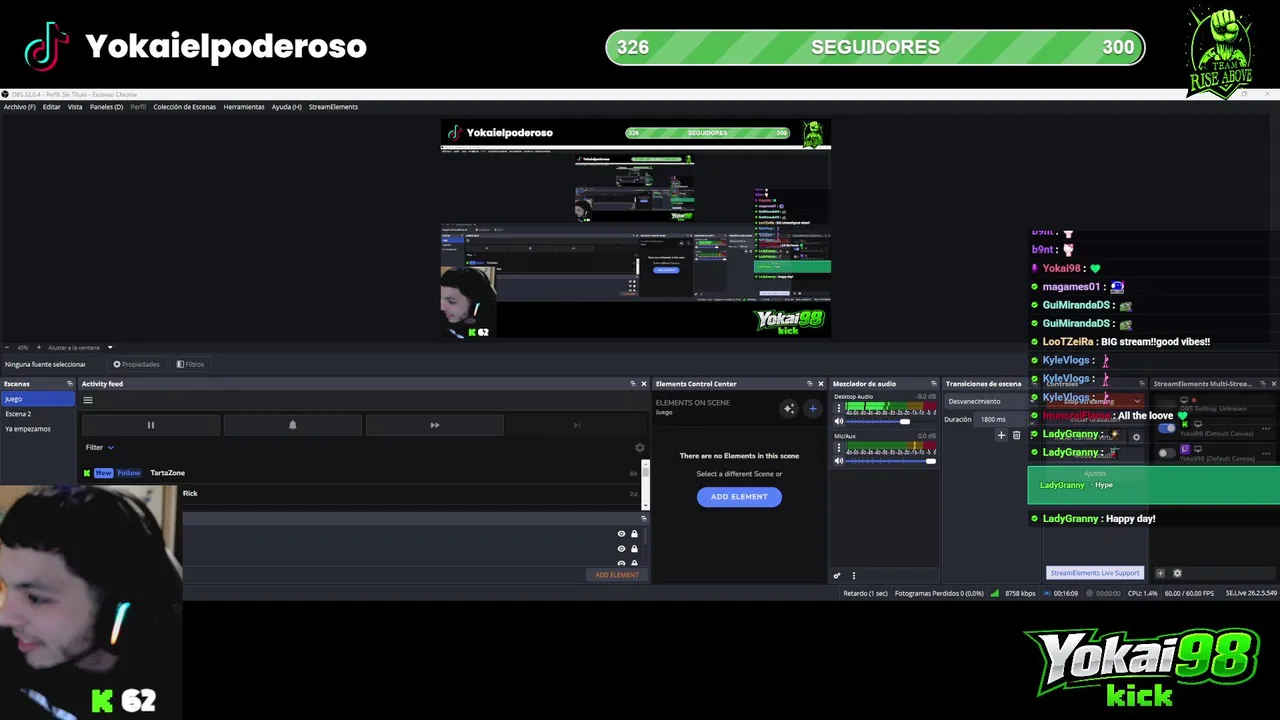Open Activity feed settings gear
Screen dimensions: 1280x720
640,447
